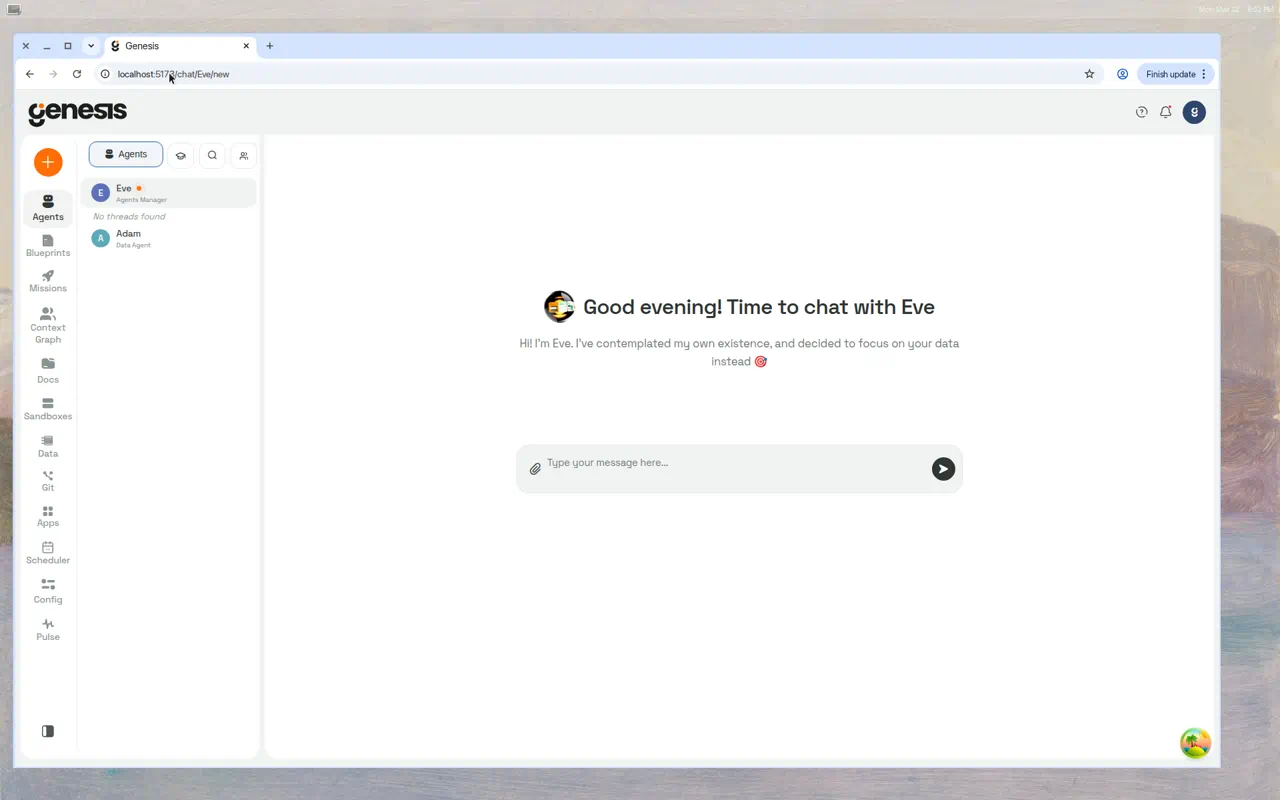Go to Missions section
The height and width of the screenshot is (800, 1280).
[48, 281]
